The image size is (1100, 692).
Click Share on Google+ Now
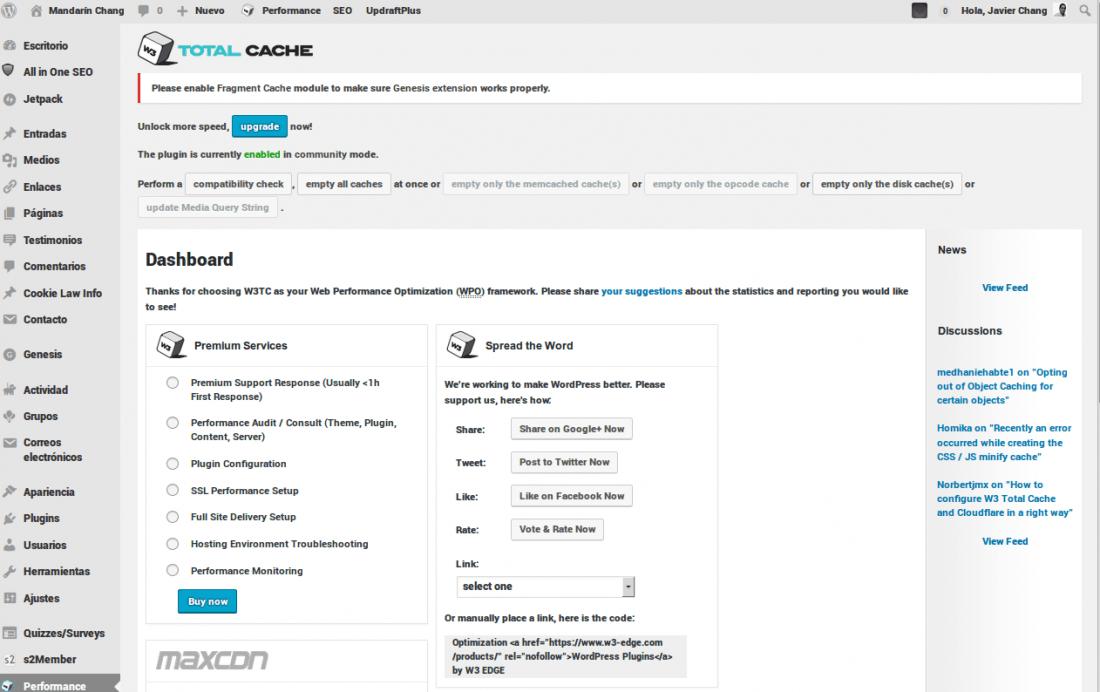pos(572,429)
